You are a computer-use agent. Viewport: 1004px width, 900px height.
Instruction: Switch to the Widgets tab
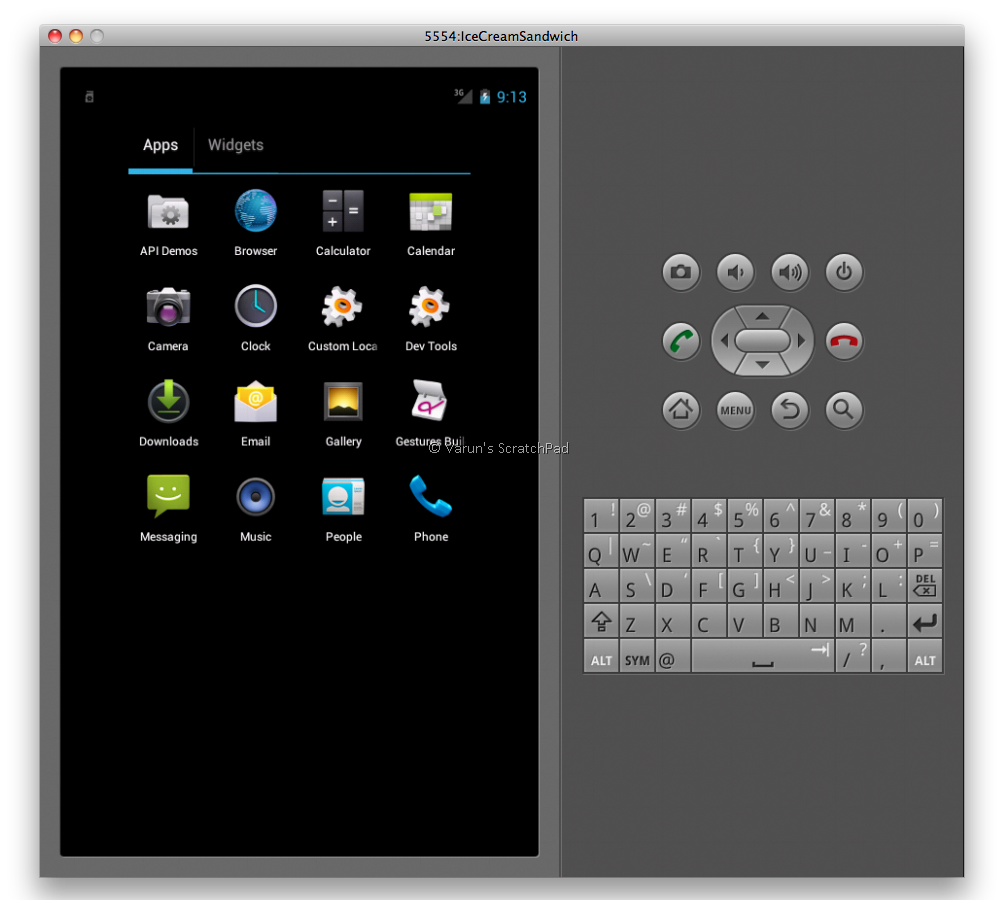(x=236, y=145)
